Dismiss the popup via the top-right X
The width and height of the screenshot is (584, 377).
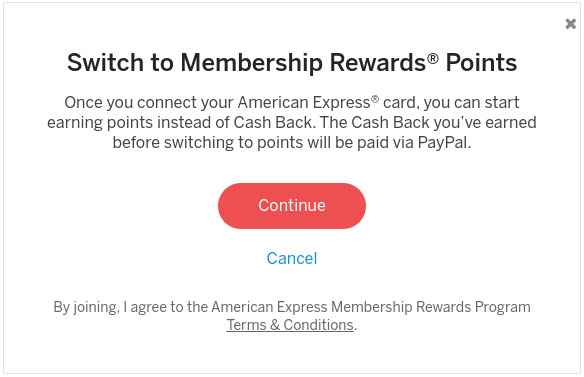570,24
